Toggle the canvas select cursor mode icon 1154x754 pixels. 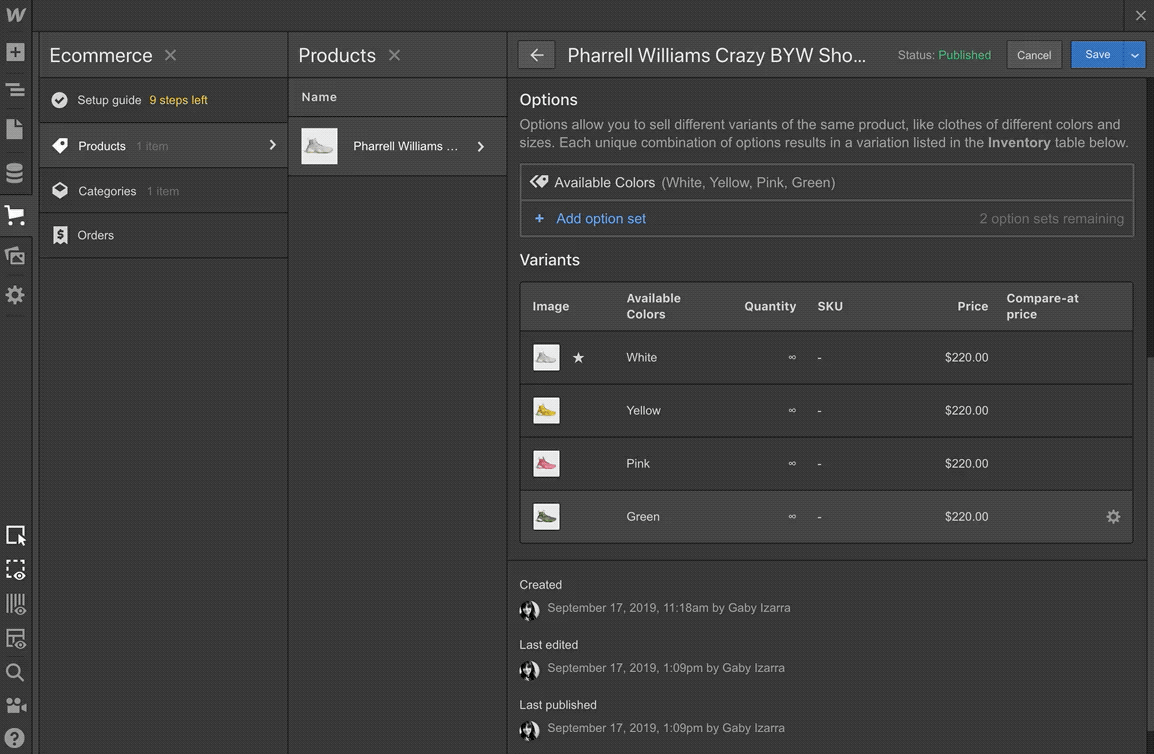tap(15, 535)
